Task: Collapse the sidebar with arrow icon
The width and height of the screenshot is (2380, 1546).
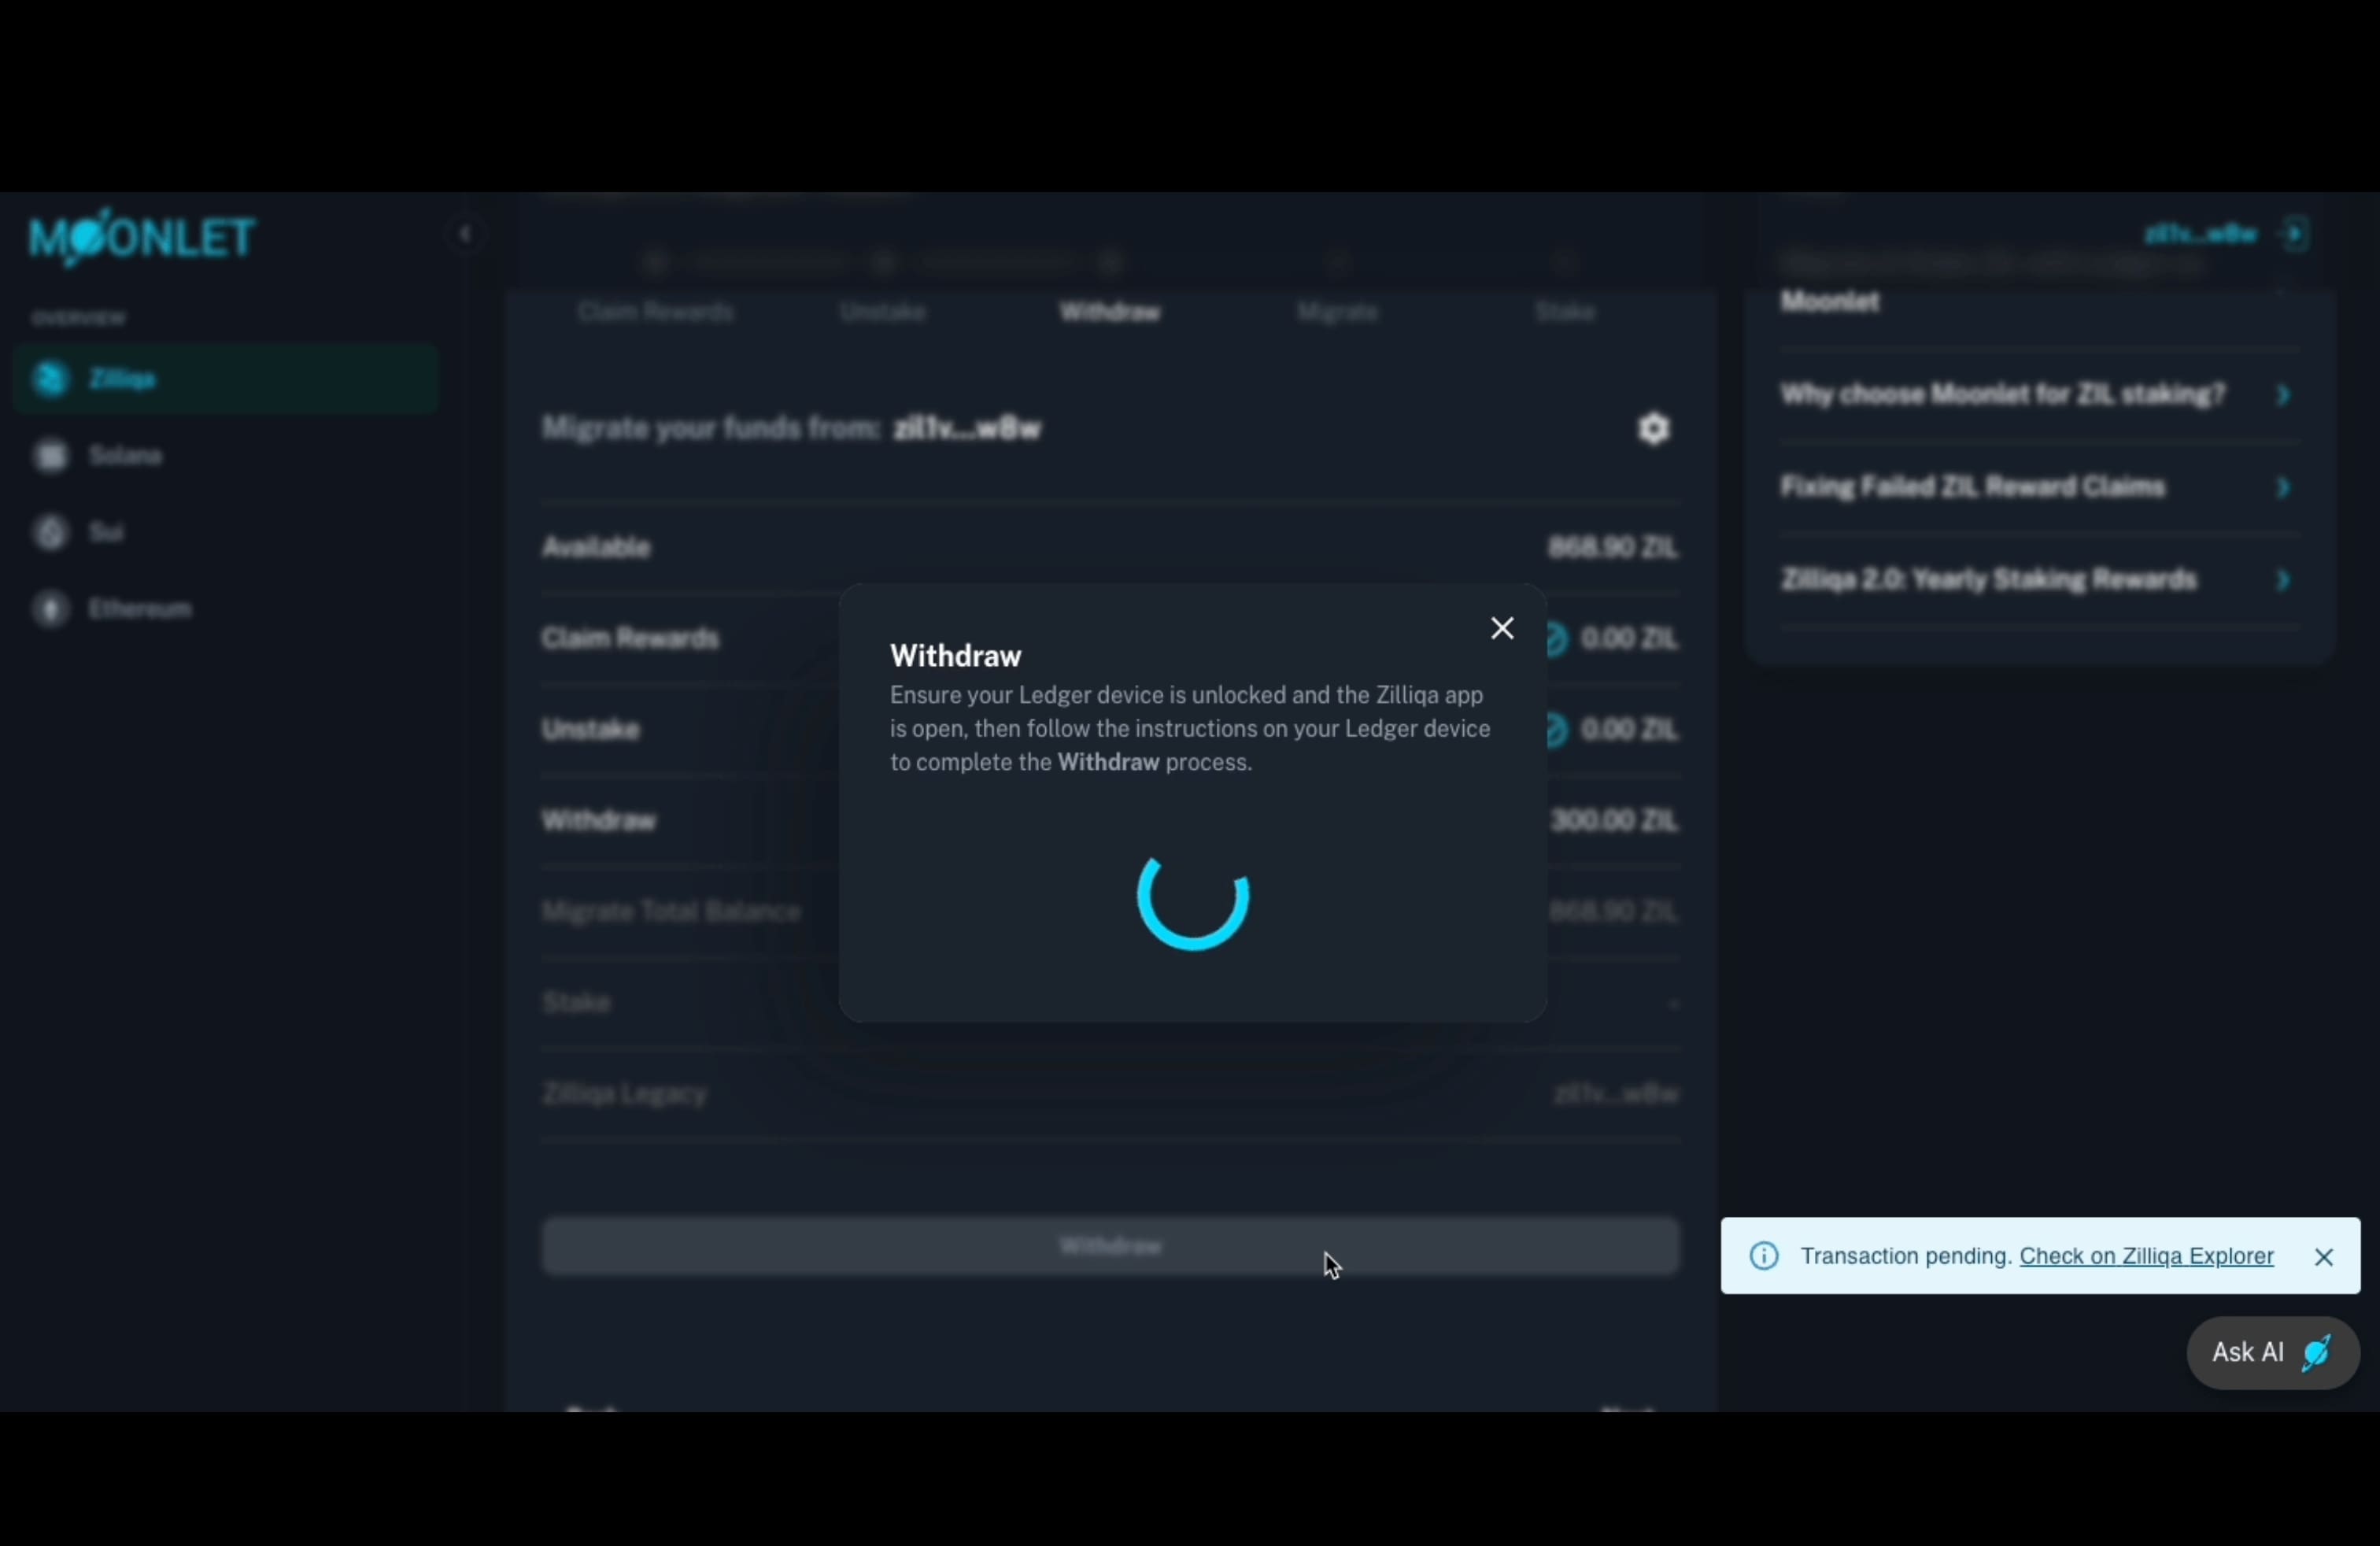Action: click(x=464, y=234)
